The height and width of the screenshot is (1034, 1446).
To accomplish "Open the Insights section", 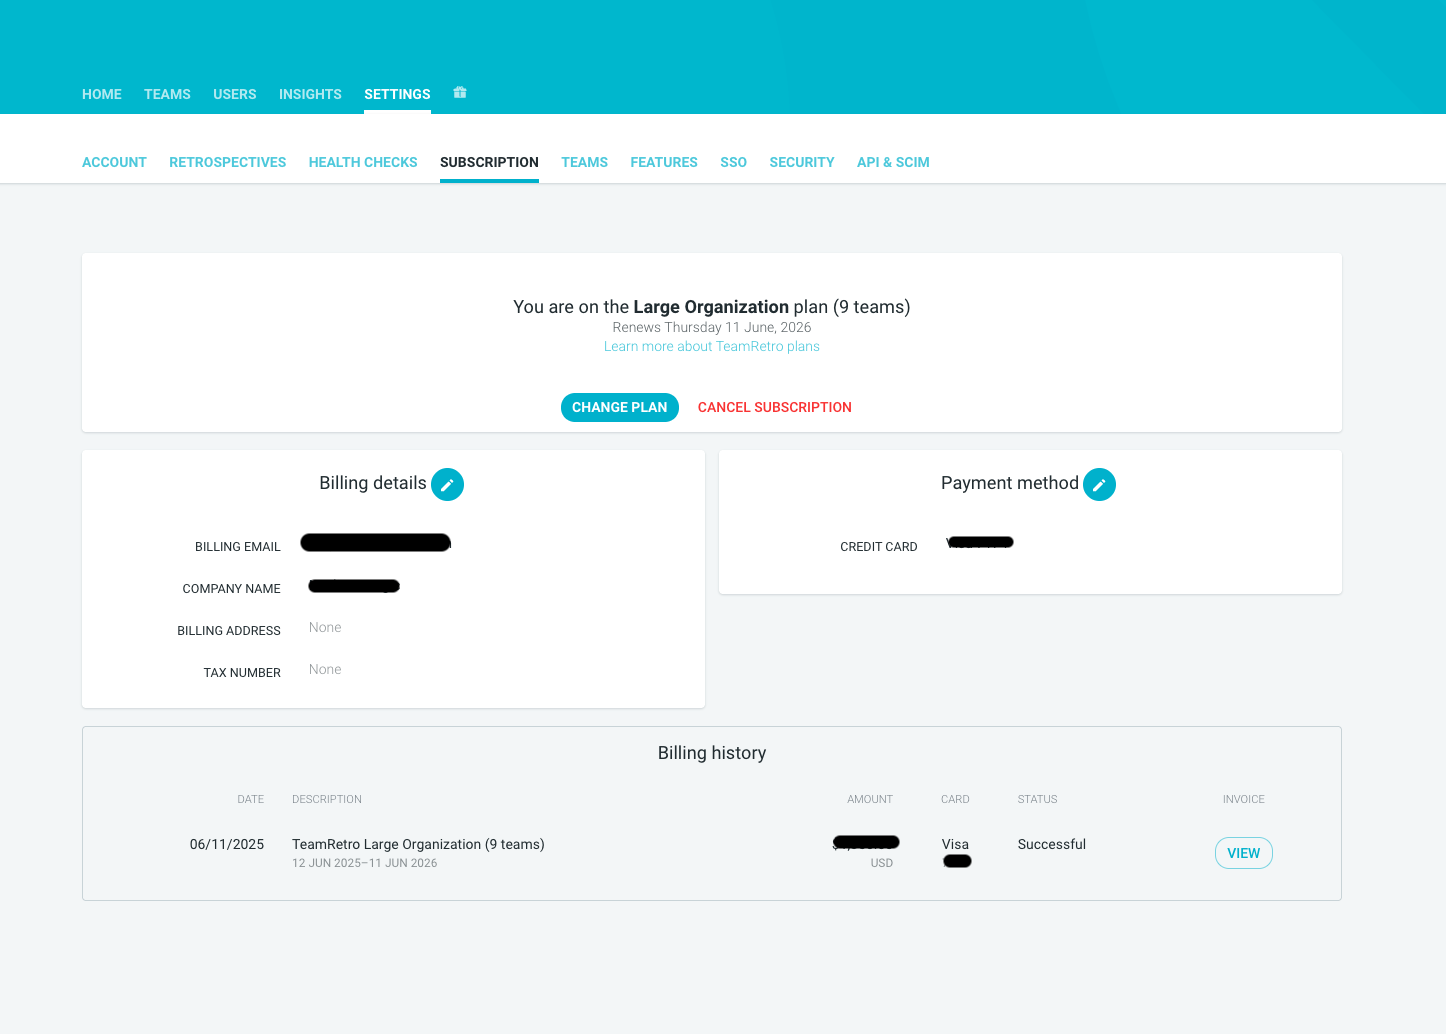I will (310, 94).
